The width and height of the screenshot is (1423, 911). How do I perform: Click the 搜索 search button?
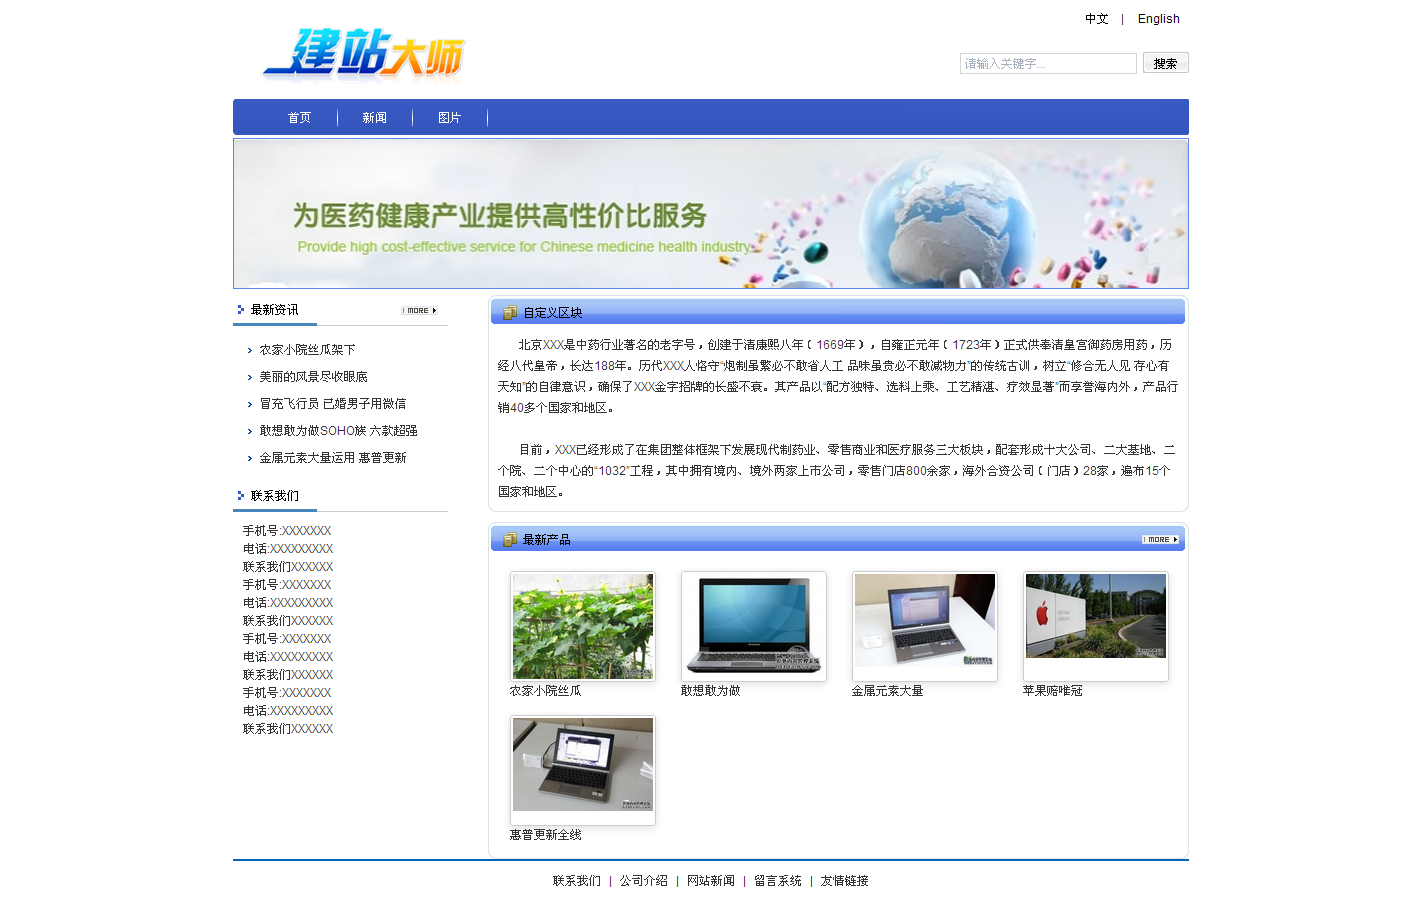coord(1165,63)
